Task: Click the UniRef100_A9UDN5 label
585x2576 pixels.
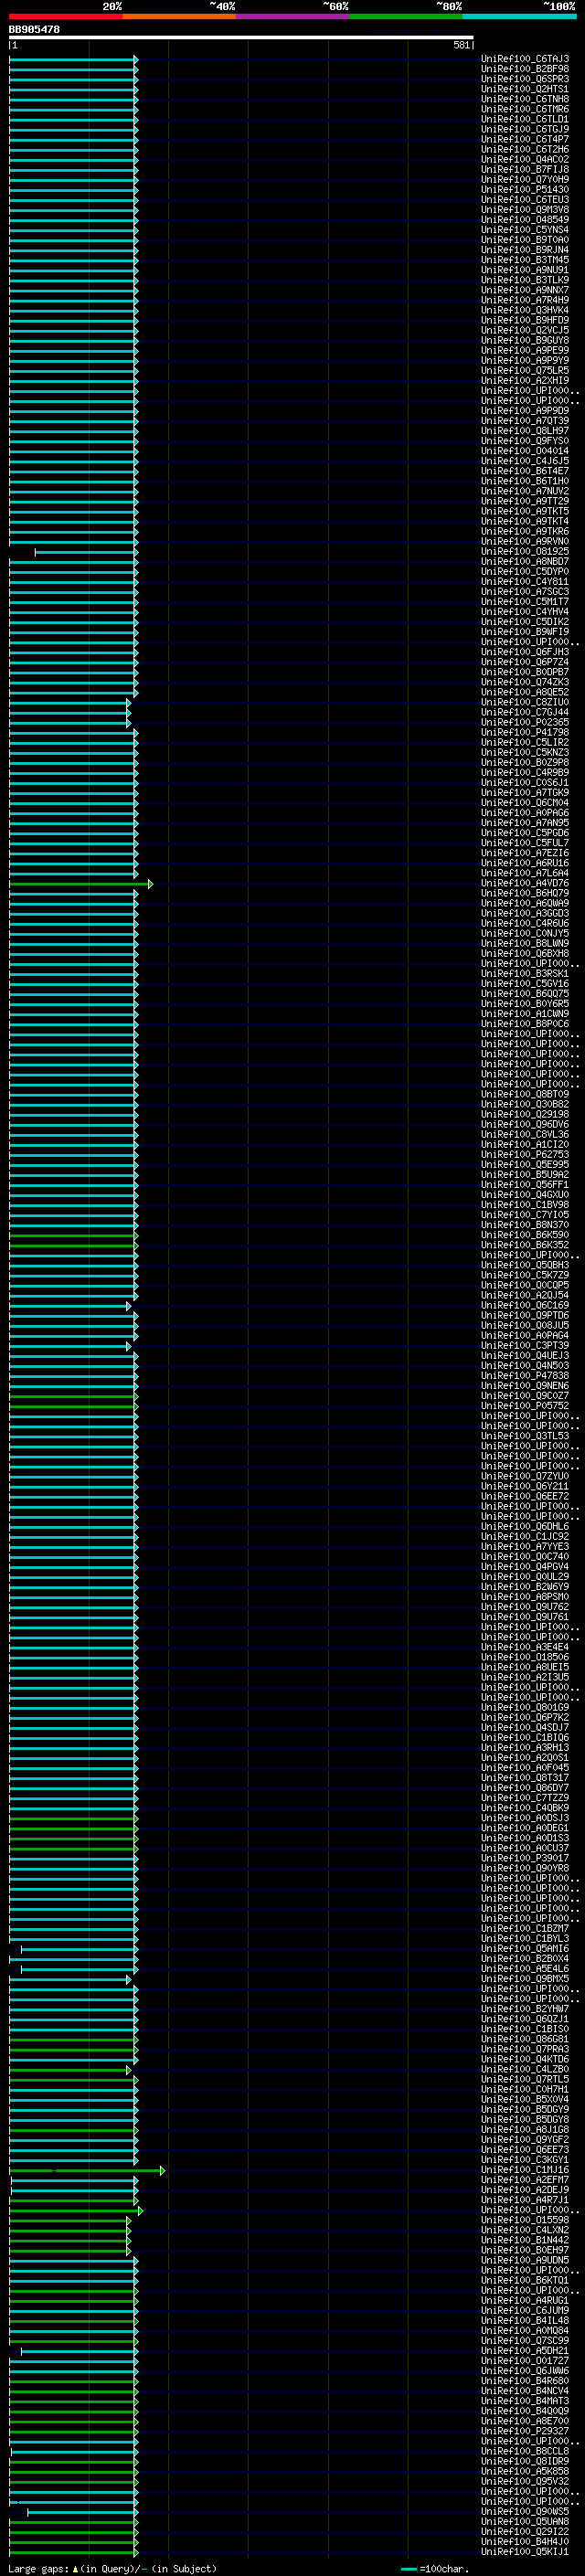Action: (x=525, y=2260)
